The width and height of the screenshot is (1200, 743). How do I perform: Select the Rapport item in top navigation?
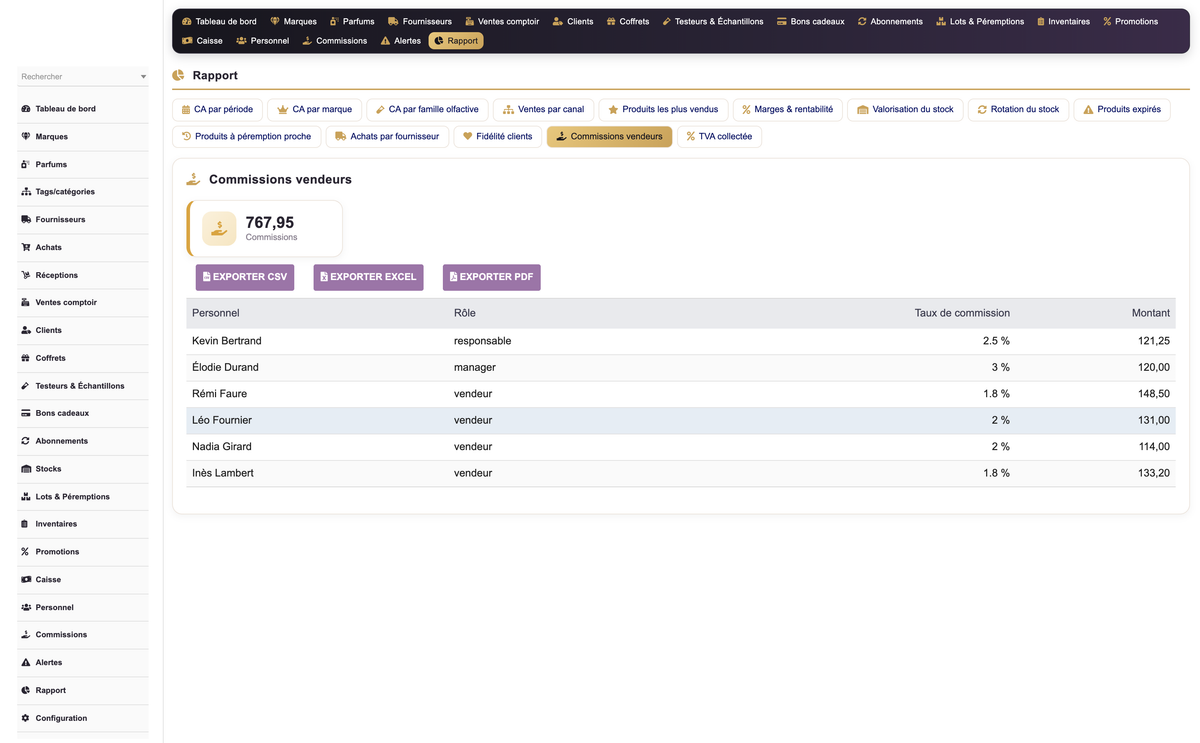(456, 41)
